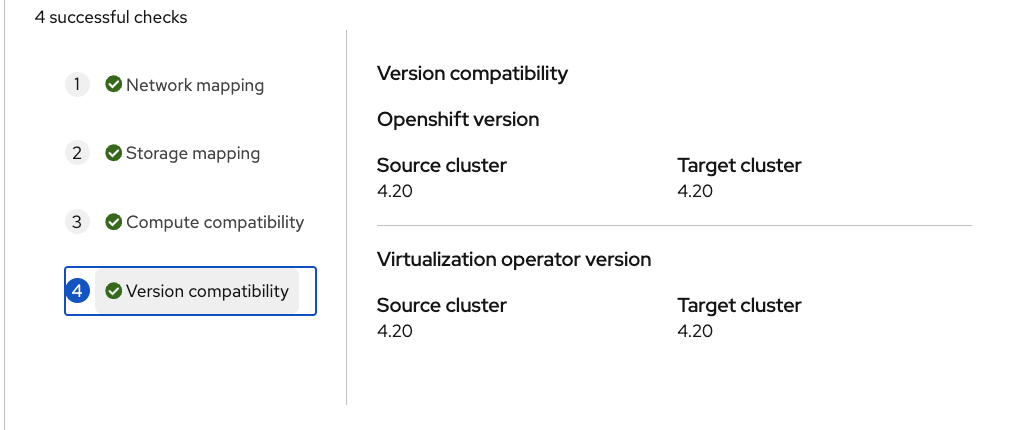Click the step number 1 badge

pyautogui.click(x=77, y=85)
